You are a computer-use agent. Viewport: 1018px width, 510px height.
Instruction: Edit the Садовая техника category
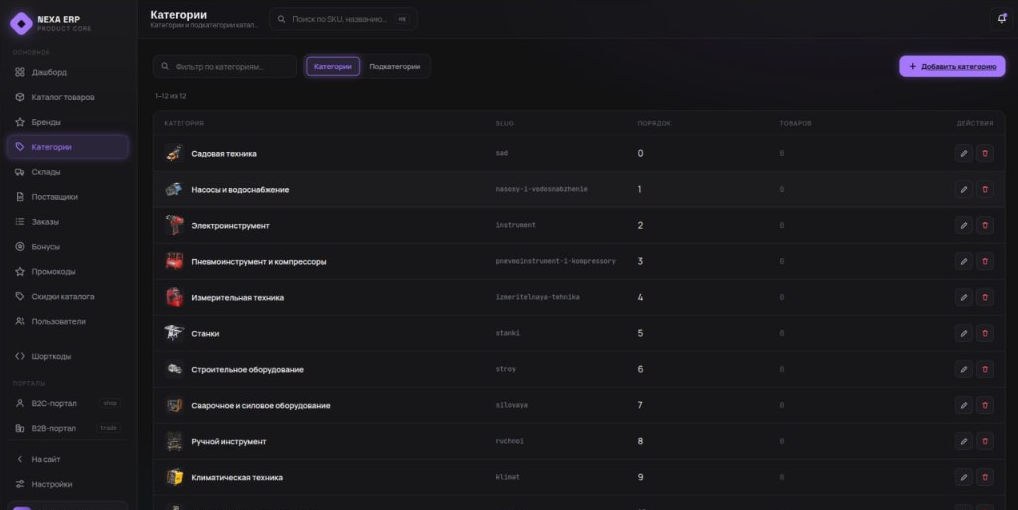click(x=963, y=153)
